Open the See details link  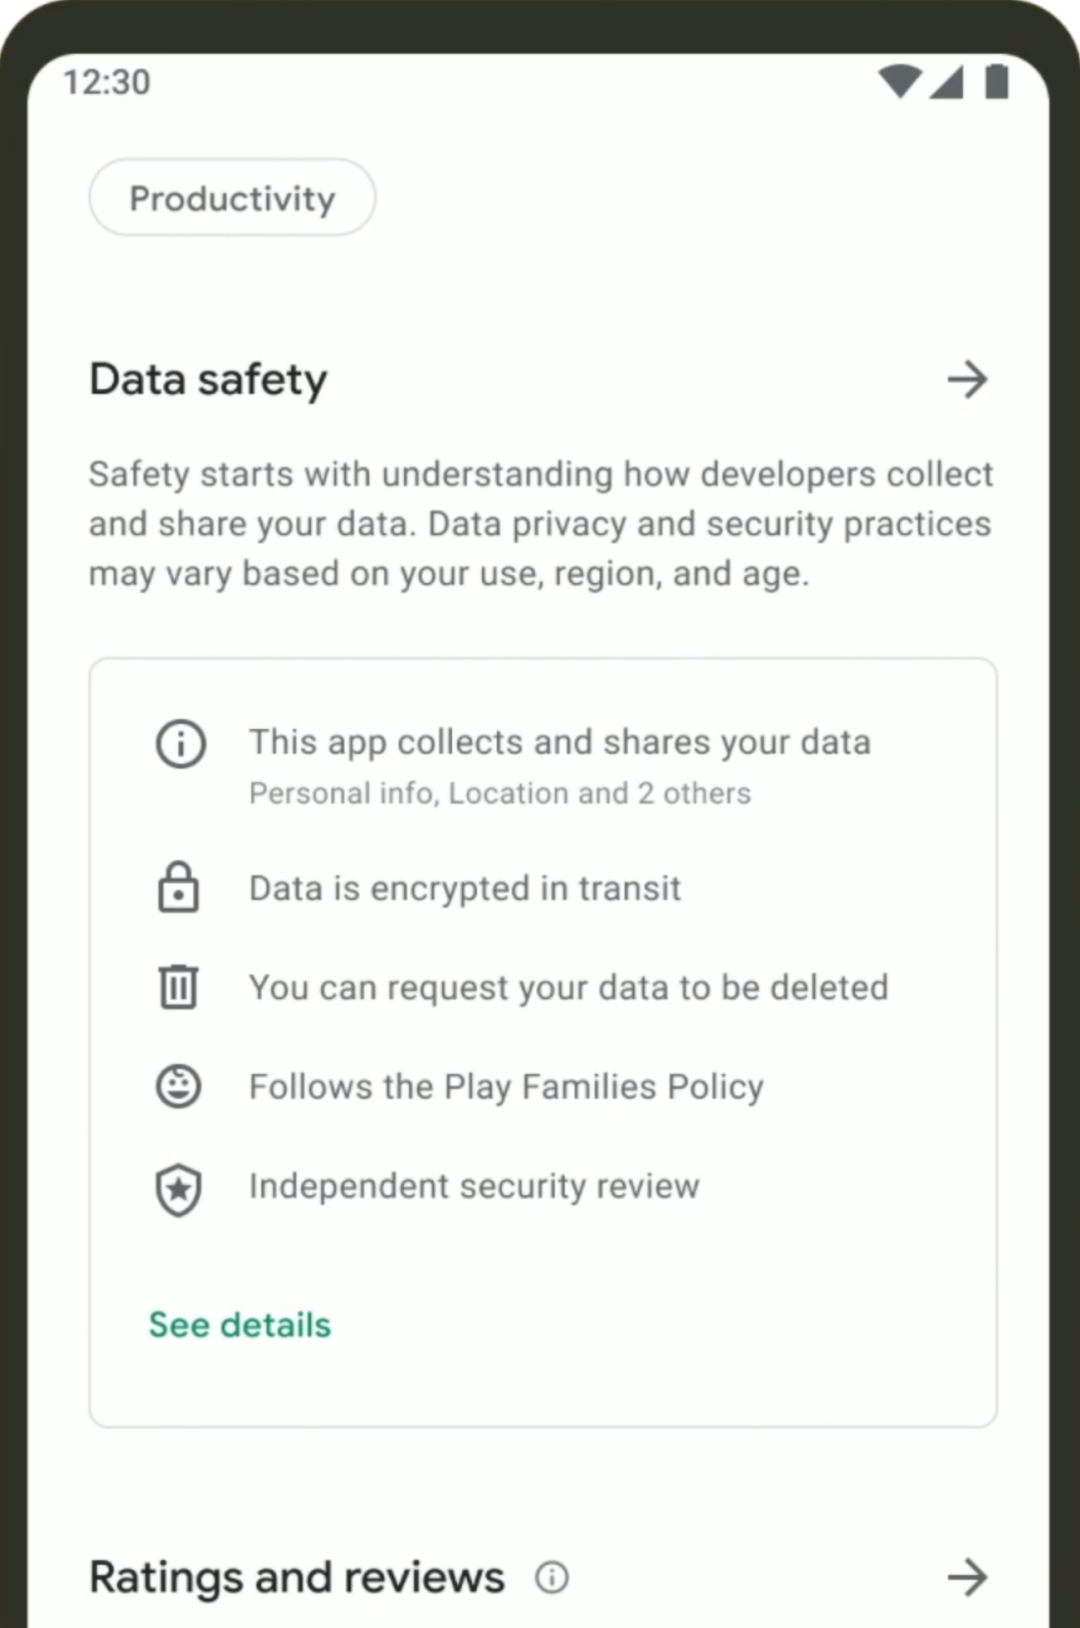click(x=240, y=1325)
